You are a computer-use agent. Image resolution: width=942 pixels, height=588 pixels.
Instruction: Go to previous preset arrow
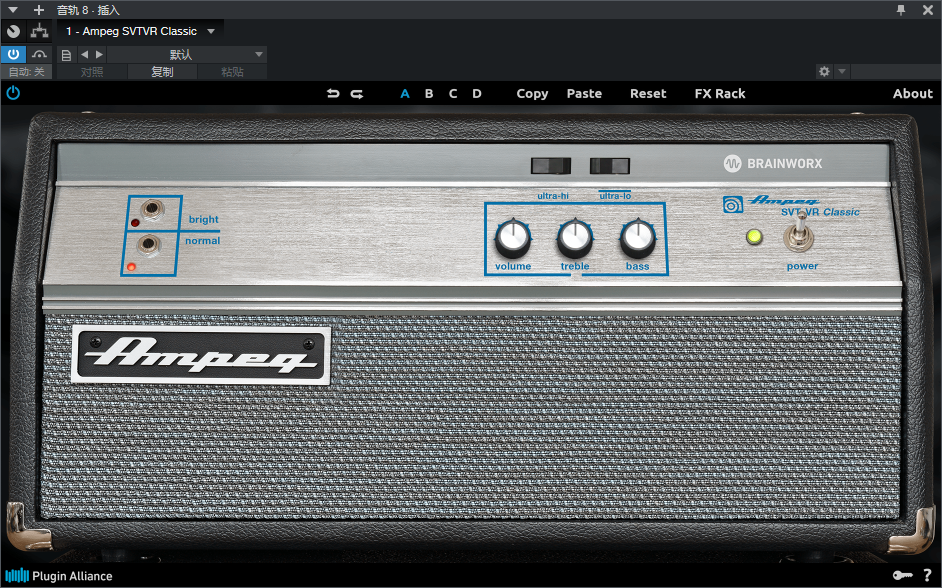[x=84, y=54]
